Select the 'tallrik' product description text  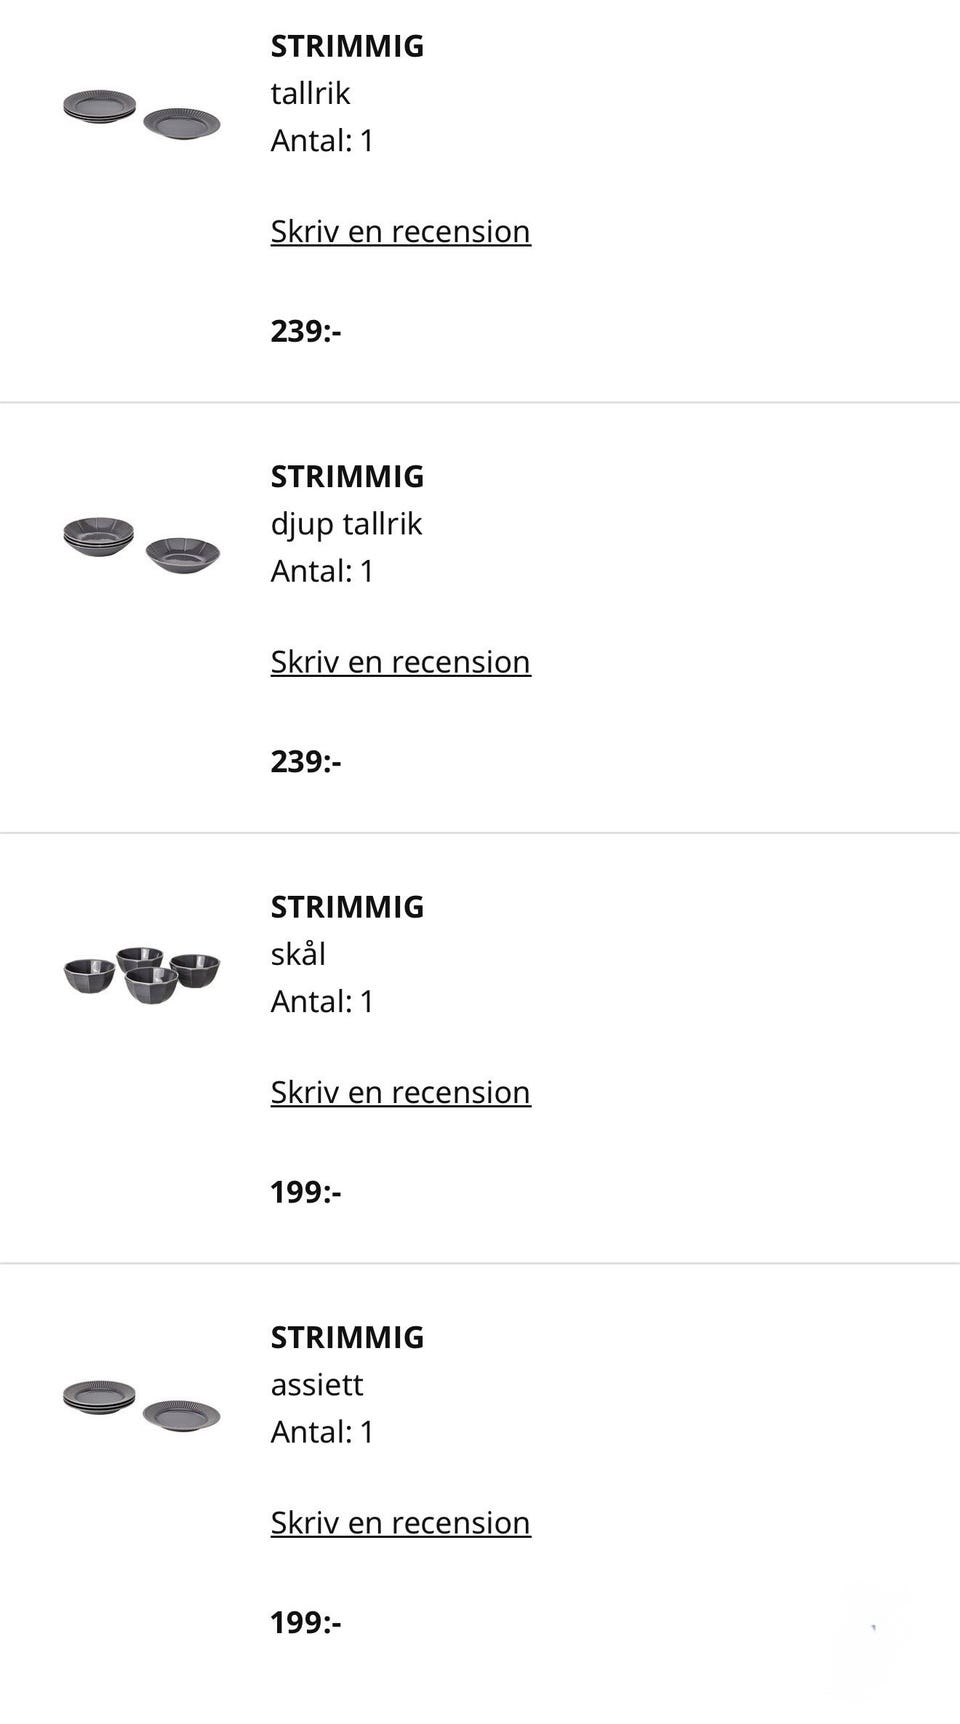(310, 93)
